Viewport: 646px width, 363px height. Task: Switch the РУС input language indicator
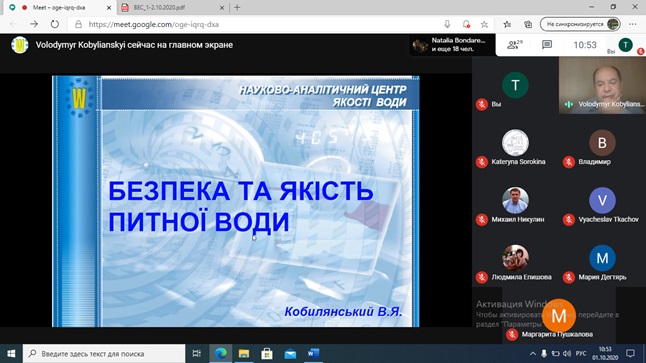[x=581, y=354]
